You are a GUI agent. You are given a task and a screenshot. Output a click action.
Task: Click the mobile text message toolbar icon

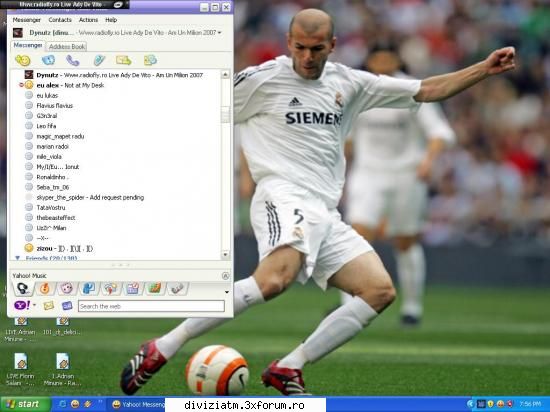click(x=99, y=60)
